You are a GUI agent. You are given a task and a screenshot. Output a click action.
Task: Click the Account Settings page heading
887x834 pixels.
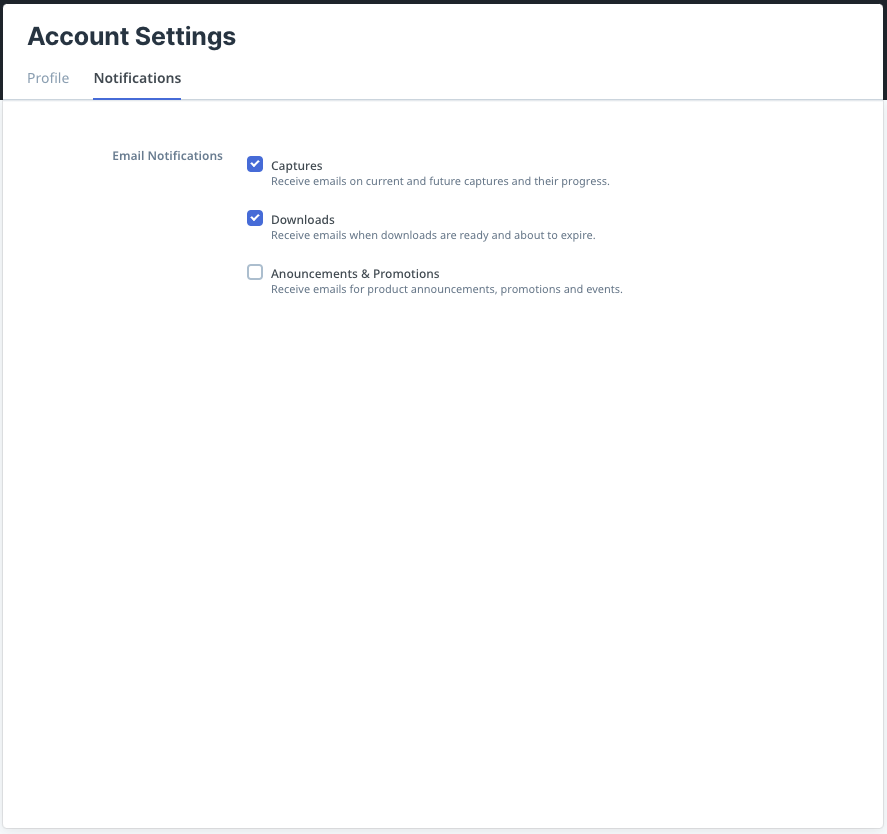click(132, 37)
